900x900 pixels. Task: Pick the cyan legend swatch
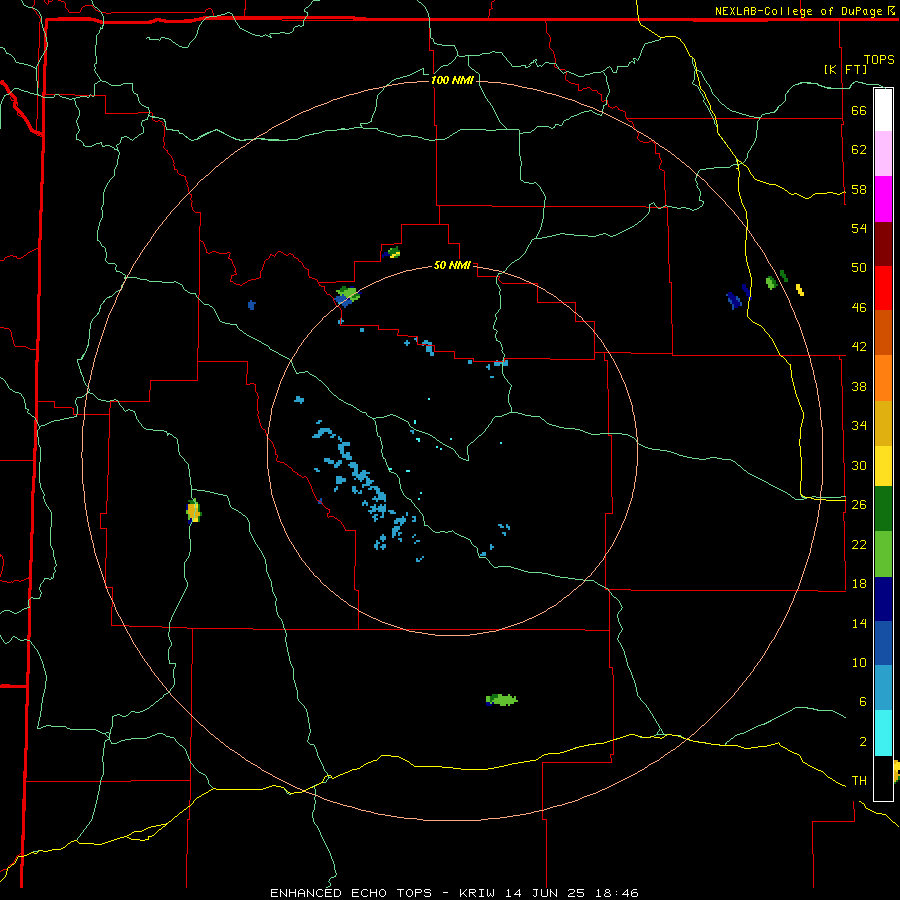(883, 733)
